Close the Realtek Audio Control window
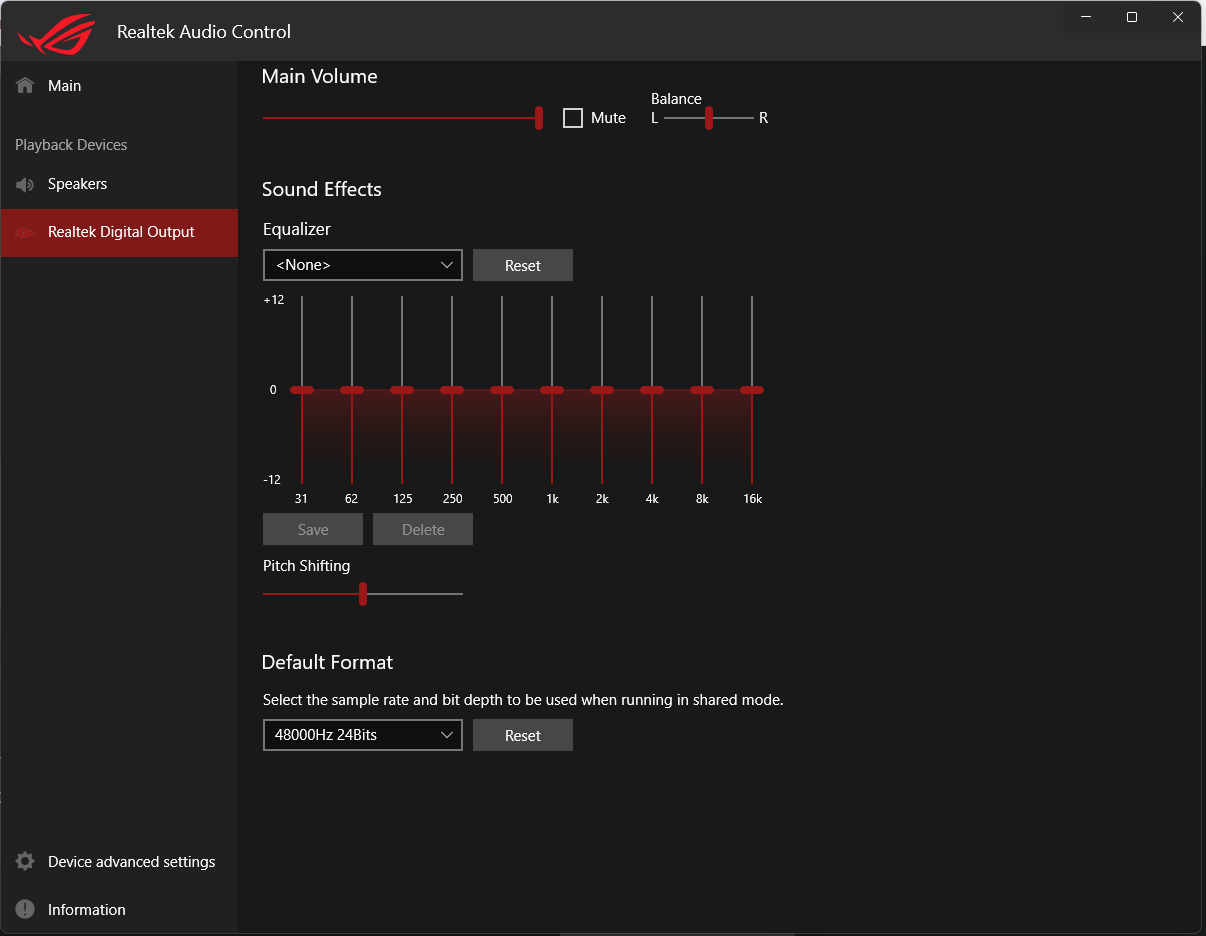 (x=1178, y=17)
